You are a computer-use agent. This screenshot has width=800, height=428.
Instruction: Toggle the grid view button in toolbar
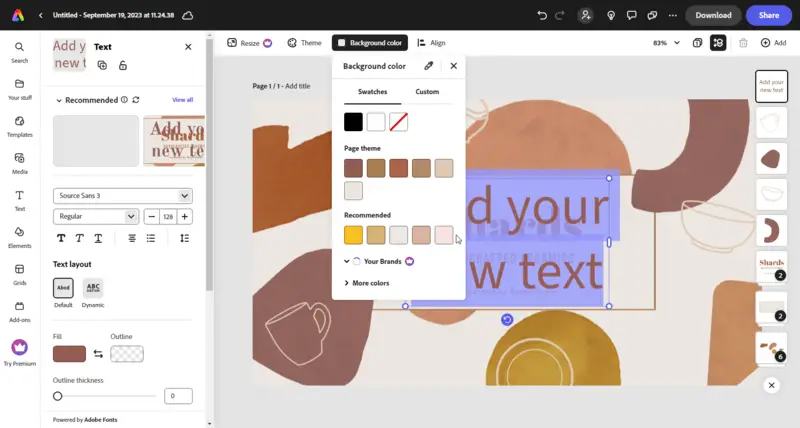tap(718, 43)
